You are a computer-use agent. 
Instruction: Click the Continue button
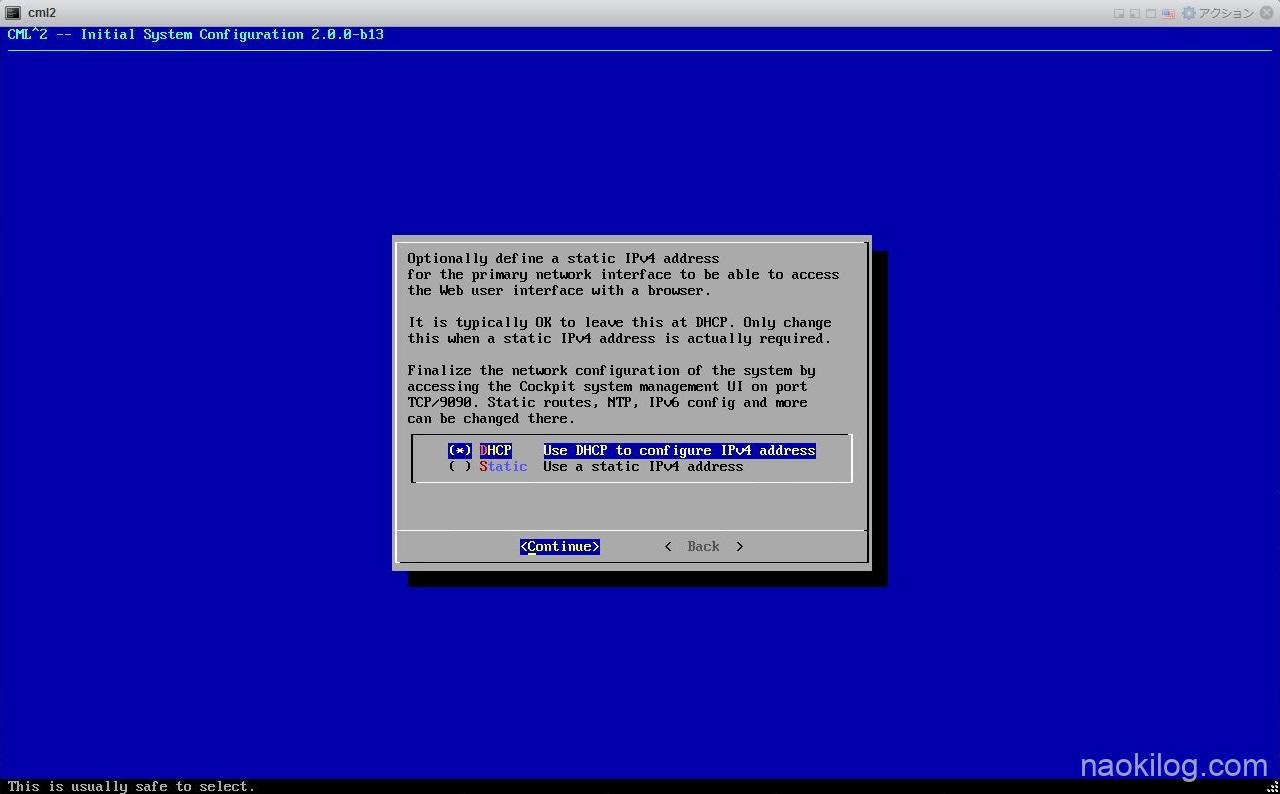[x=560, y=547]
